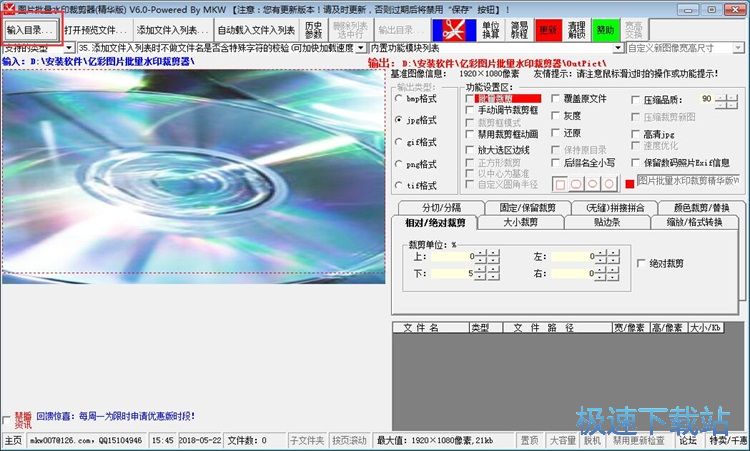Click the 右 right crop value stepper
This screenshot has height=451, width=750.
tap(607, 274)
